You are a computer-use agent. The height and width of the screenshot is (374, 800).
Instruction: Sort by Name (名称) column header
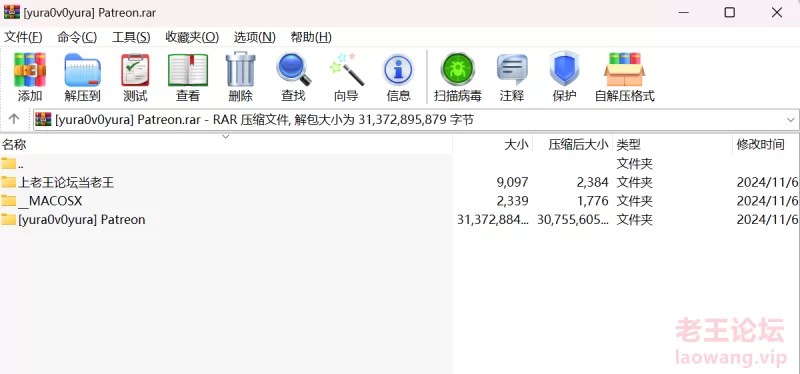[226, 144]
